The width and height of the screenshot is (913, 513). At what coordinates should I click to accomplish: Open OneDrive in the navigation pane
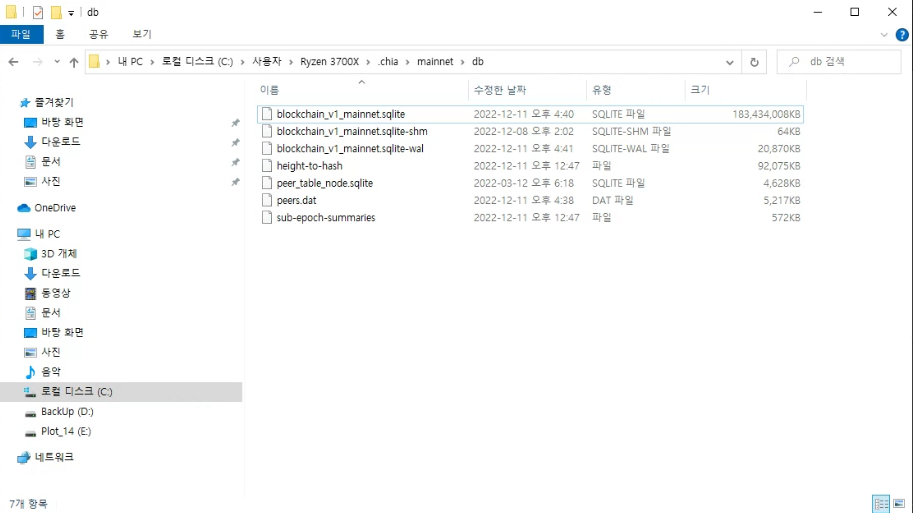coord(55,208)
